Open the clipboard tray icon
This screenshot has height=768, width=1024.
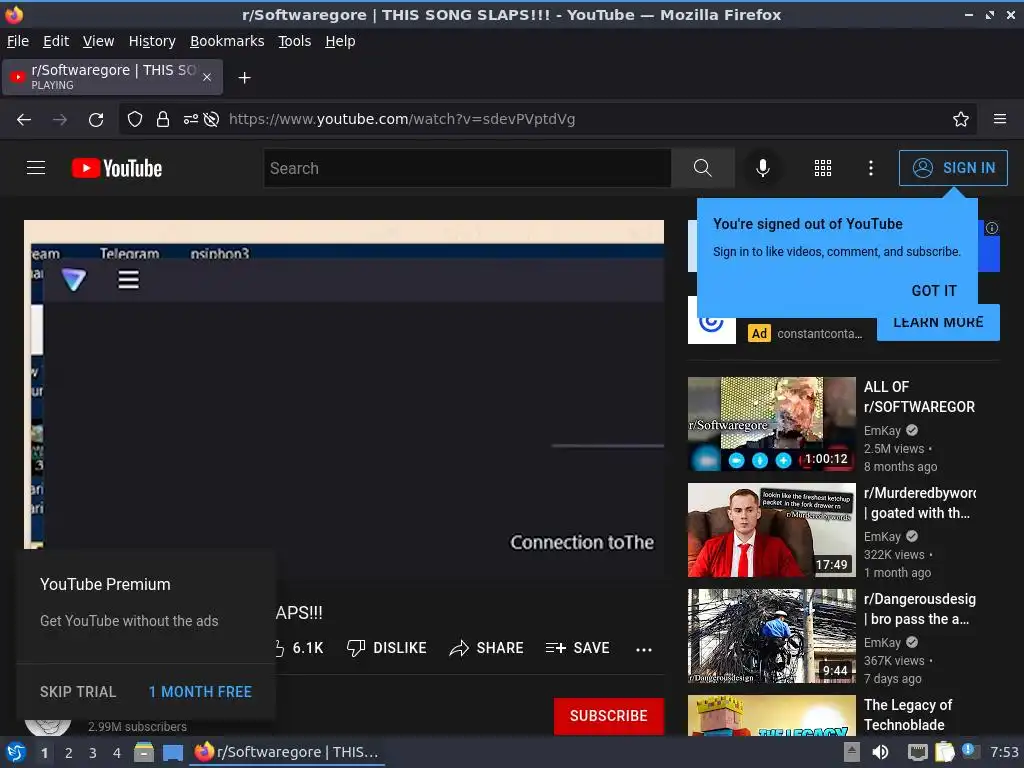944,752
